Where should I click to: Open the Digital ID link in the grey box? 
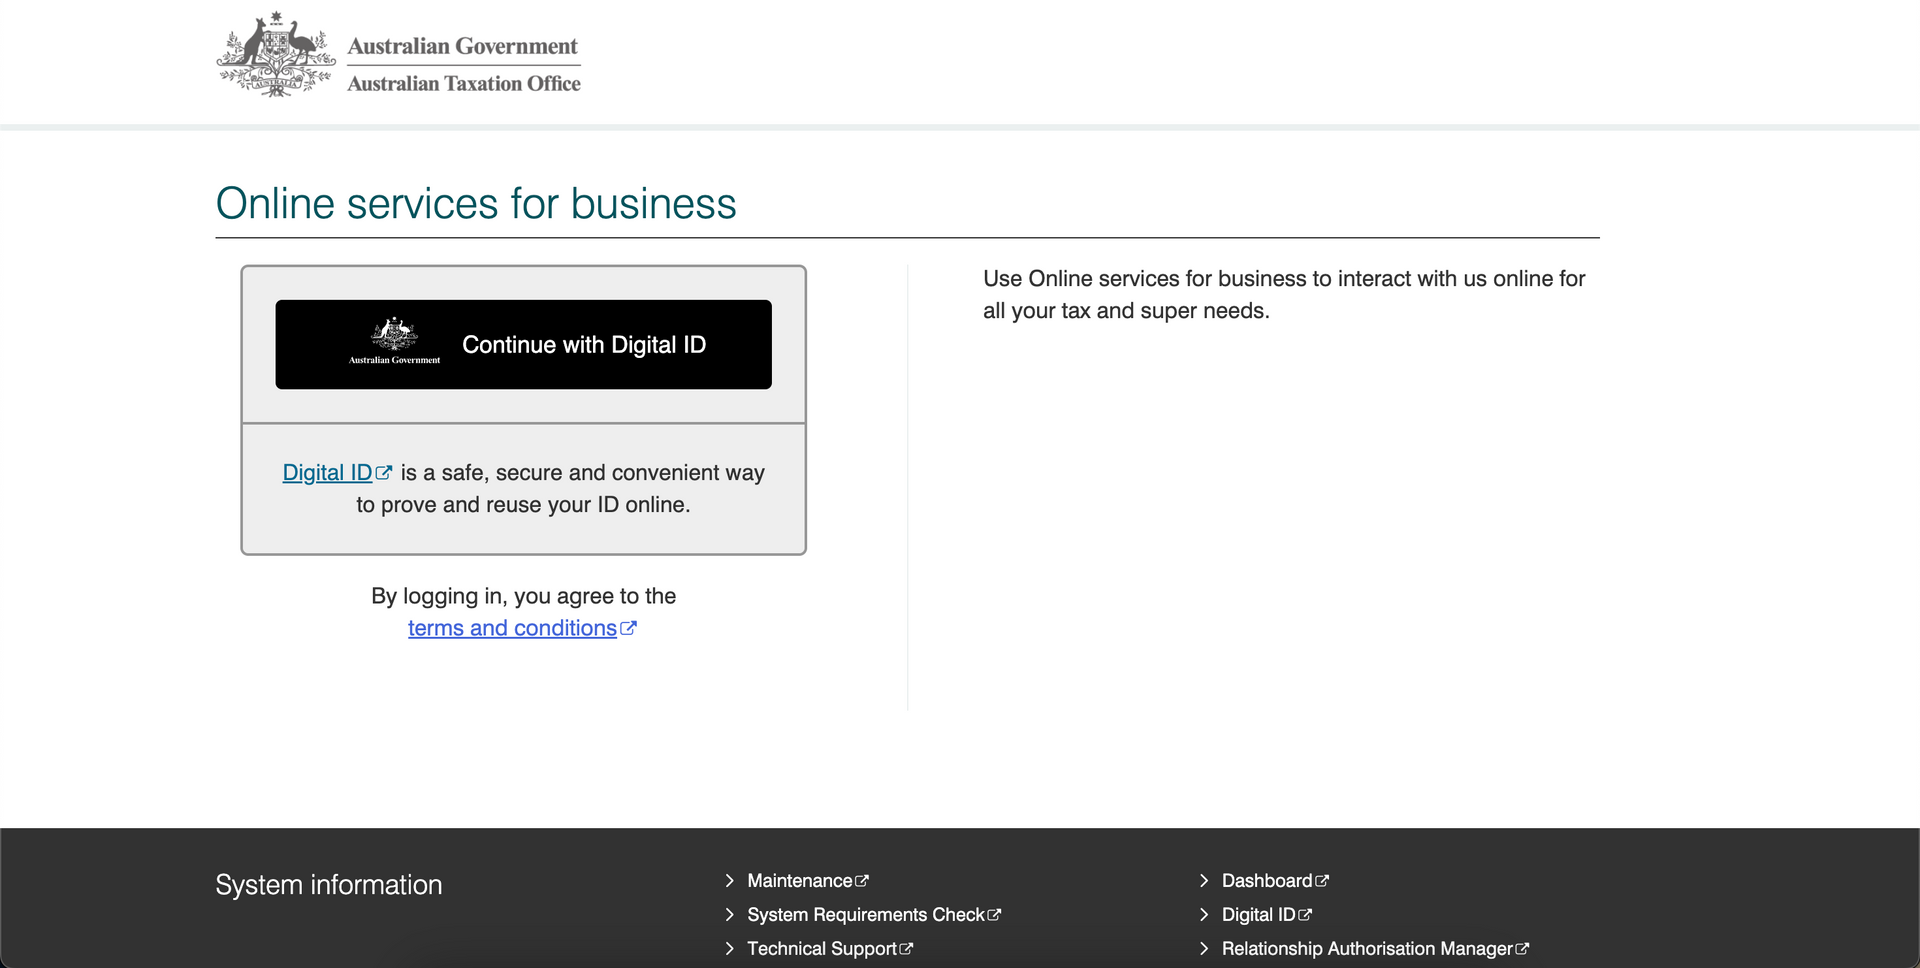327,472
